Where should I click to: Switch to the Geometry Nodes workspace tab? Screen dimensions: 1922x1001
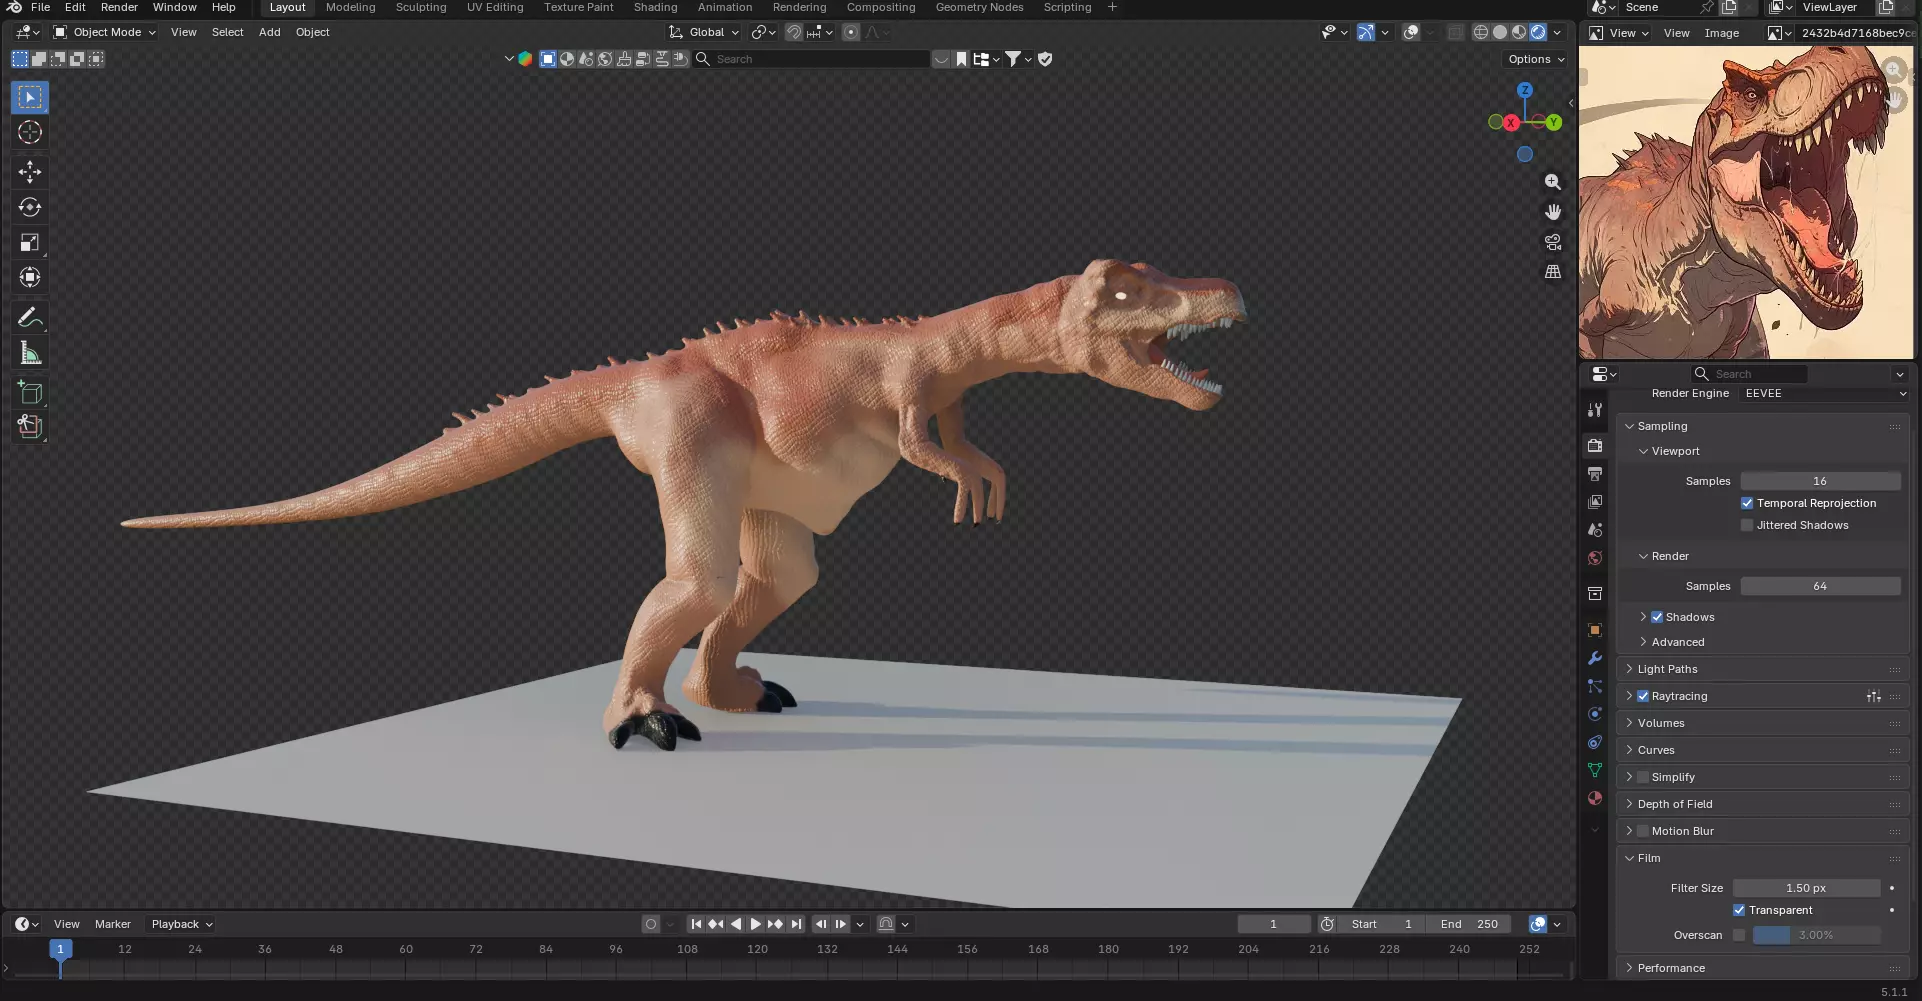point(979,7)
